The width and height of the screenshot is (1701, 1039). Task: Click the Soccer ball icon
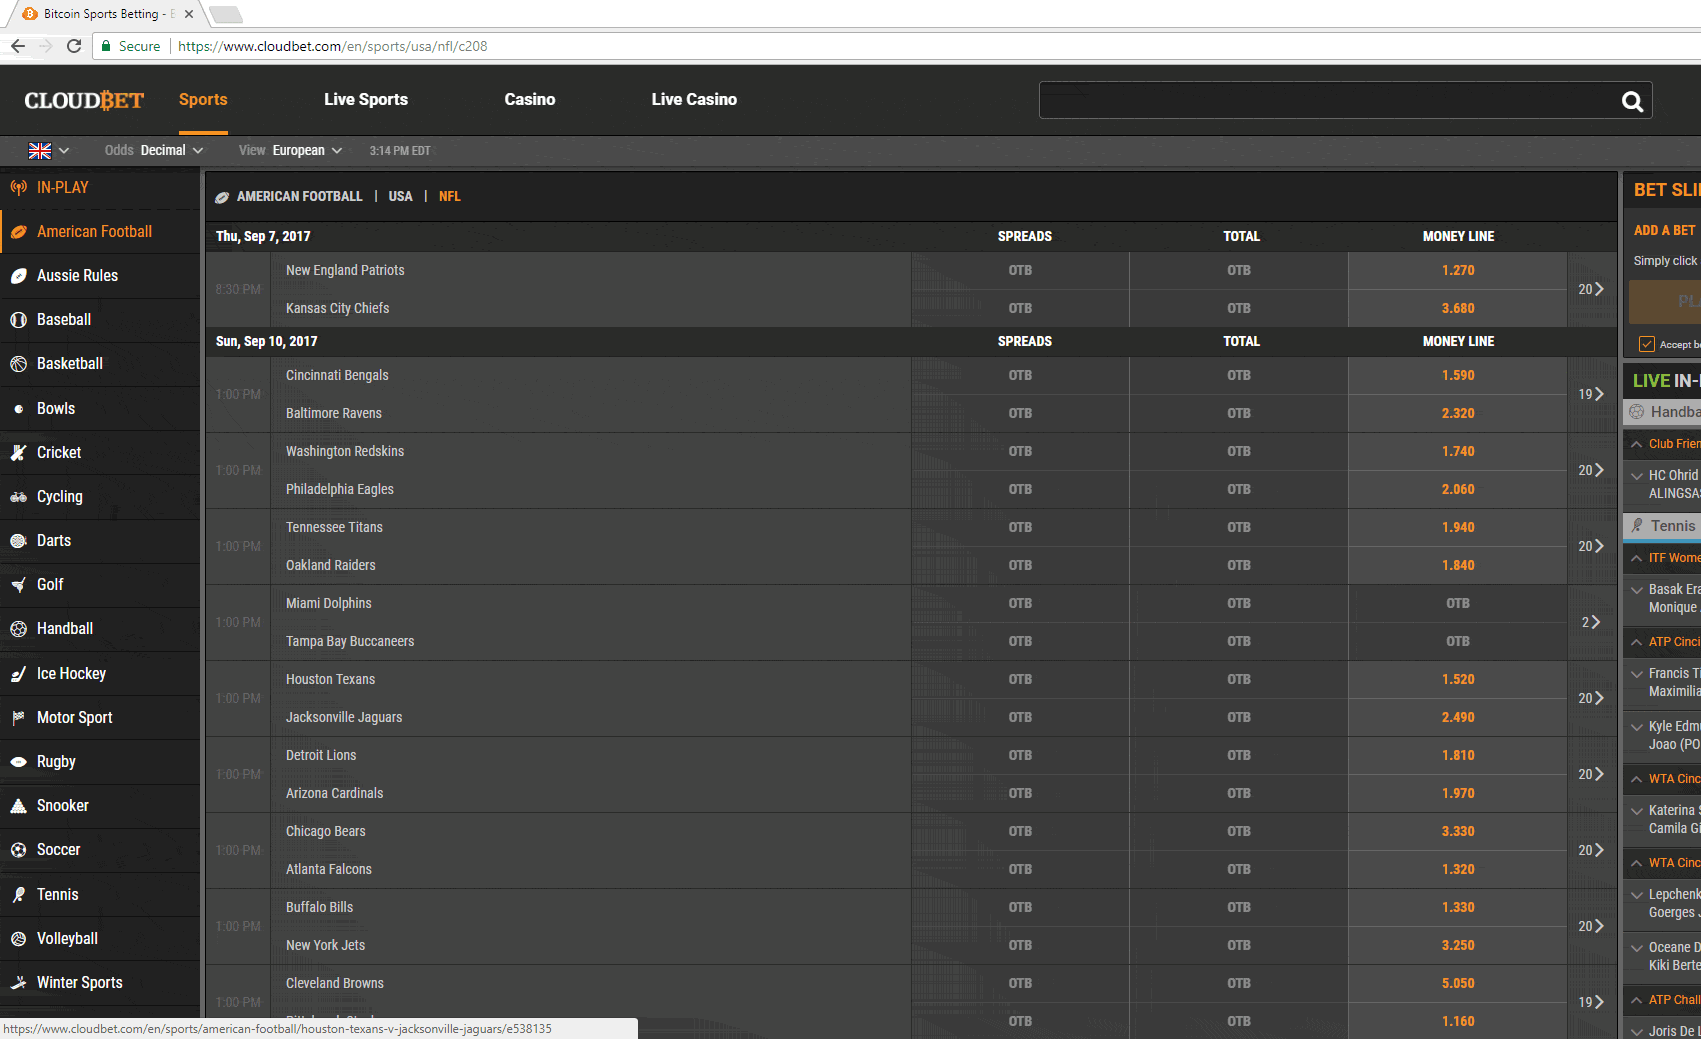point(18,850)
